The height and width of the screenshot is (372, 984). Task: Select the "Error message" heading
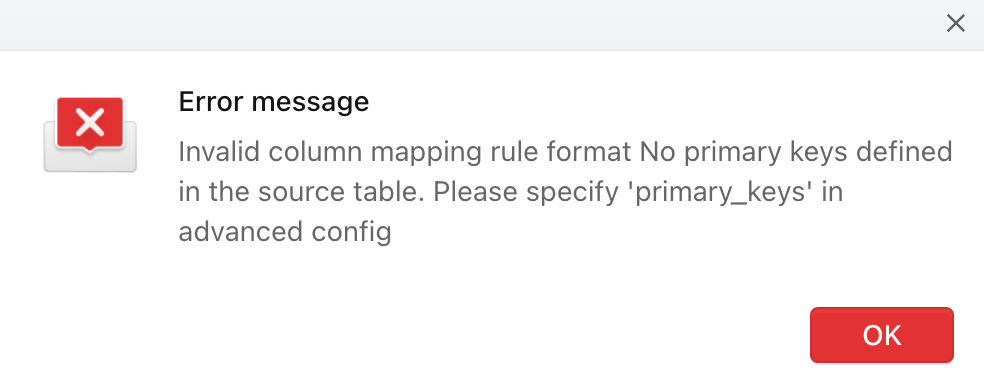pyautogui.click(x=274, y=102)
